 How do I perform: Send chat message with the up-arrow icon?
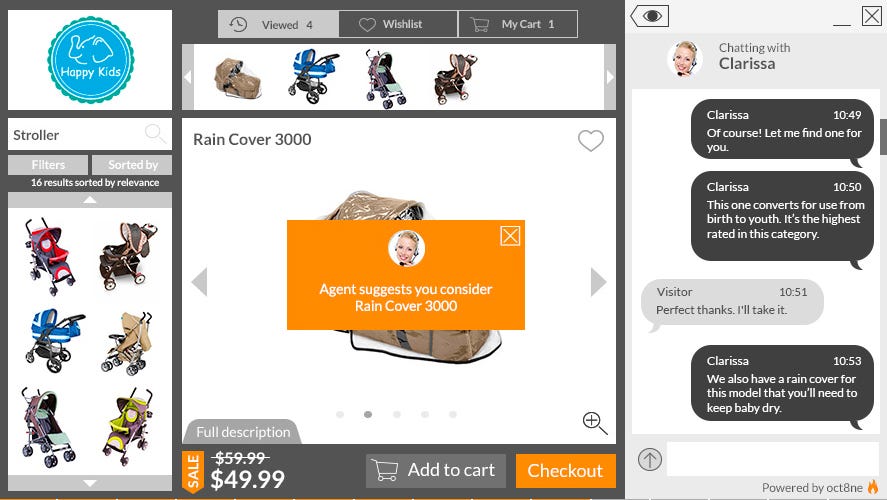coord(650,459)
